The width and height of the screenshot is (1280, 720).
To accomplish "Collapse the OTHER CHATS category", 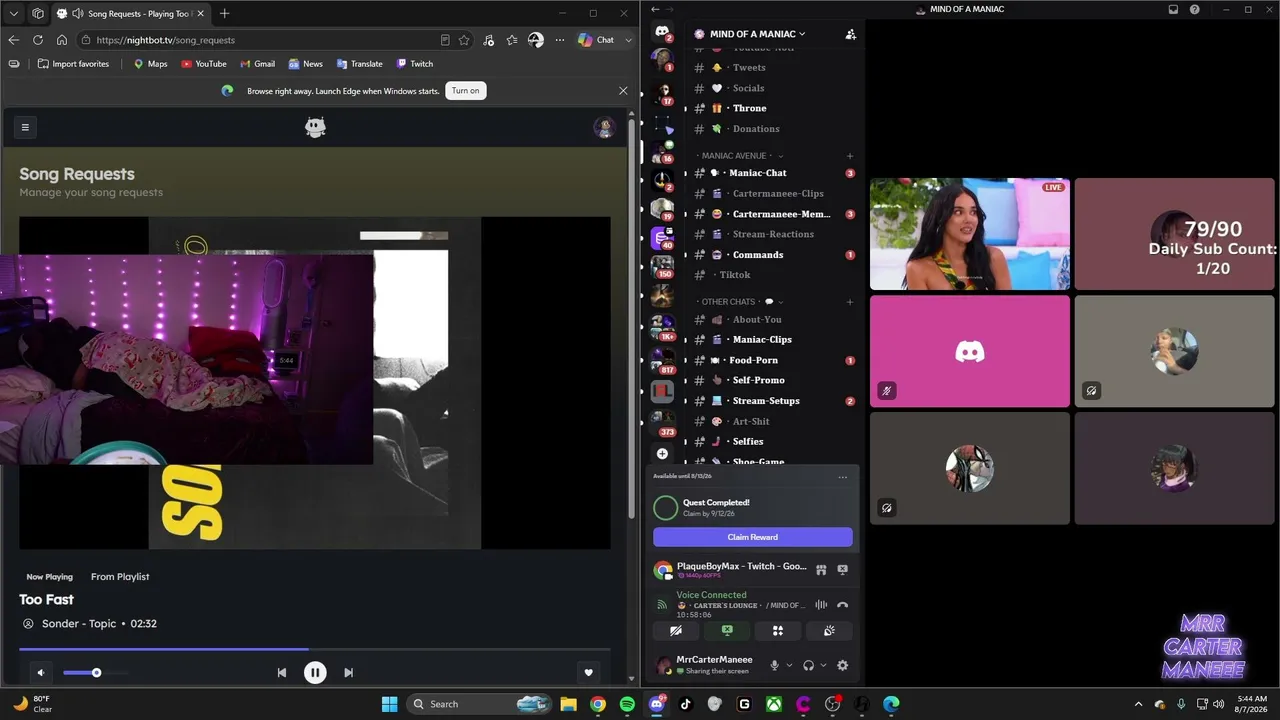I will tap(740, 301).
